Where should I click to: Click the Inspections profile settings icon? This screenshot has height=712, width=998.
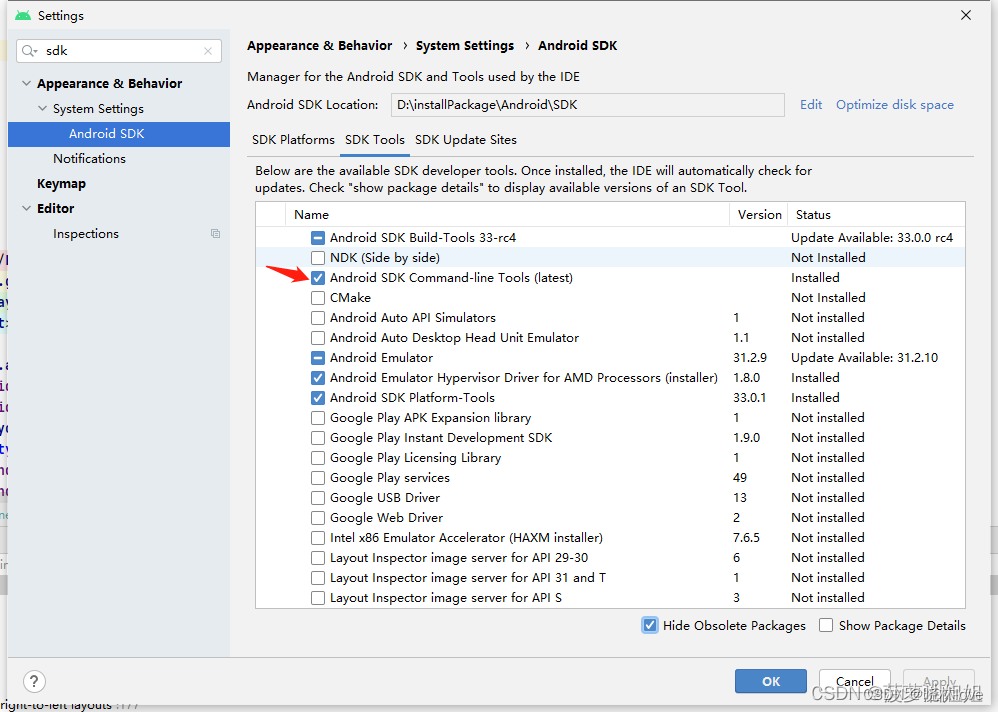tap(215, 234)
